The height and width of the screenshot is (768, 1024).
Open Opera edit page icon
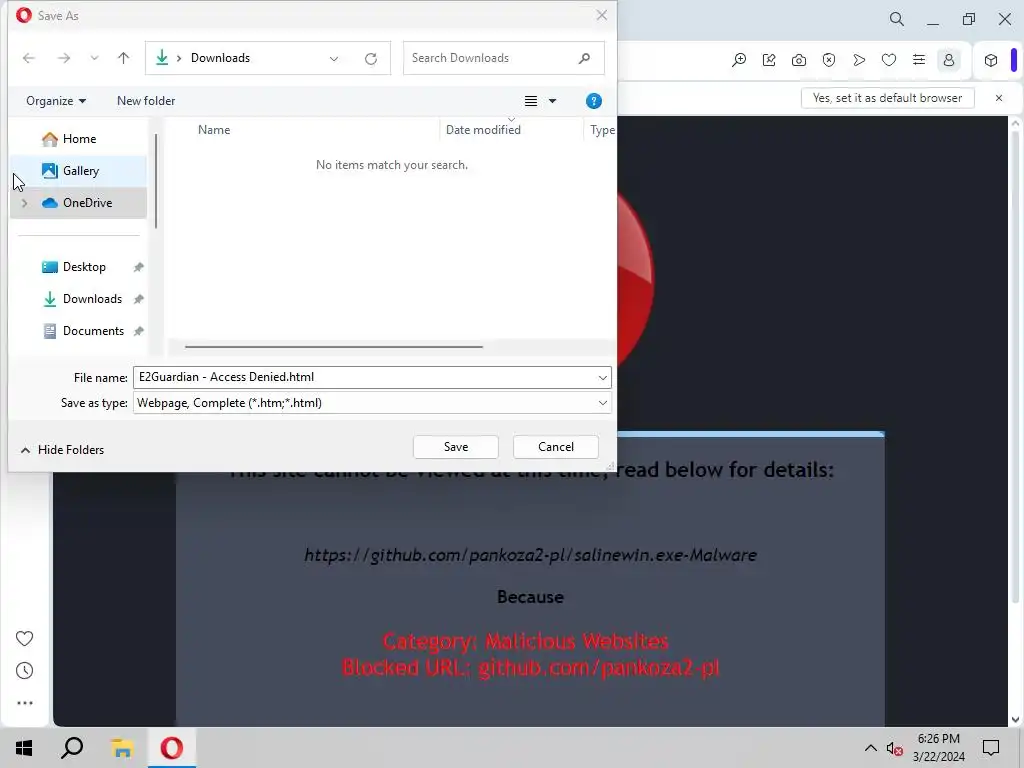pyautogui.click(x=769, y=60)
